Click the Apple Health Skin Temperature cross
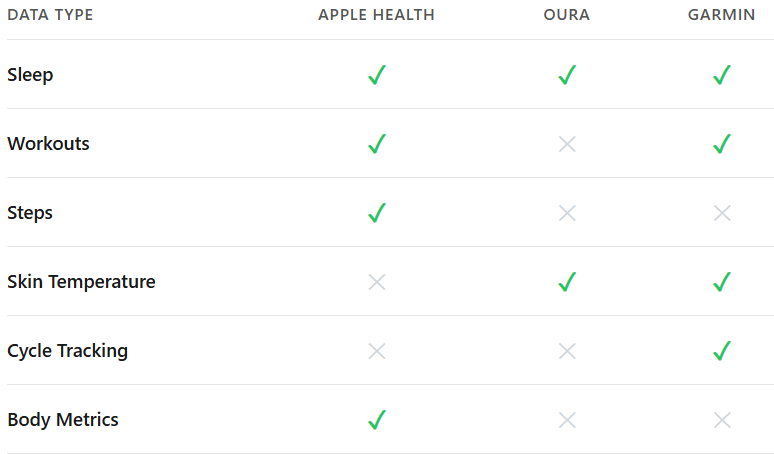 [377, 282]
